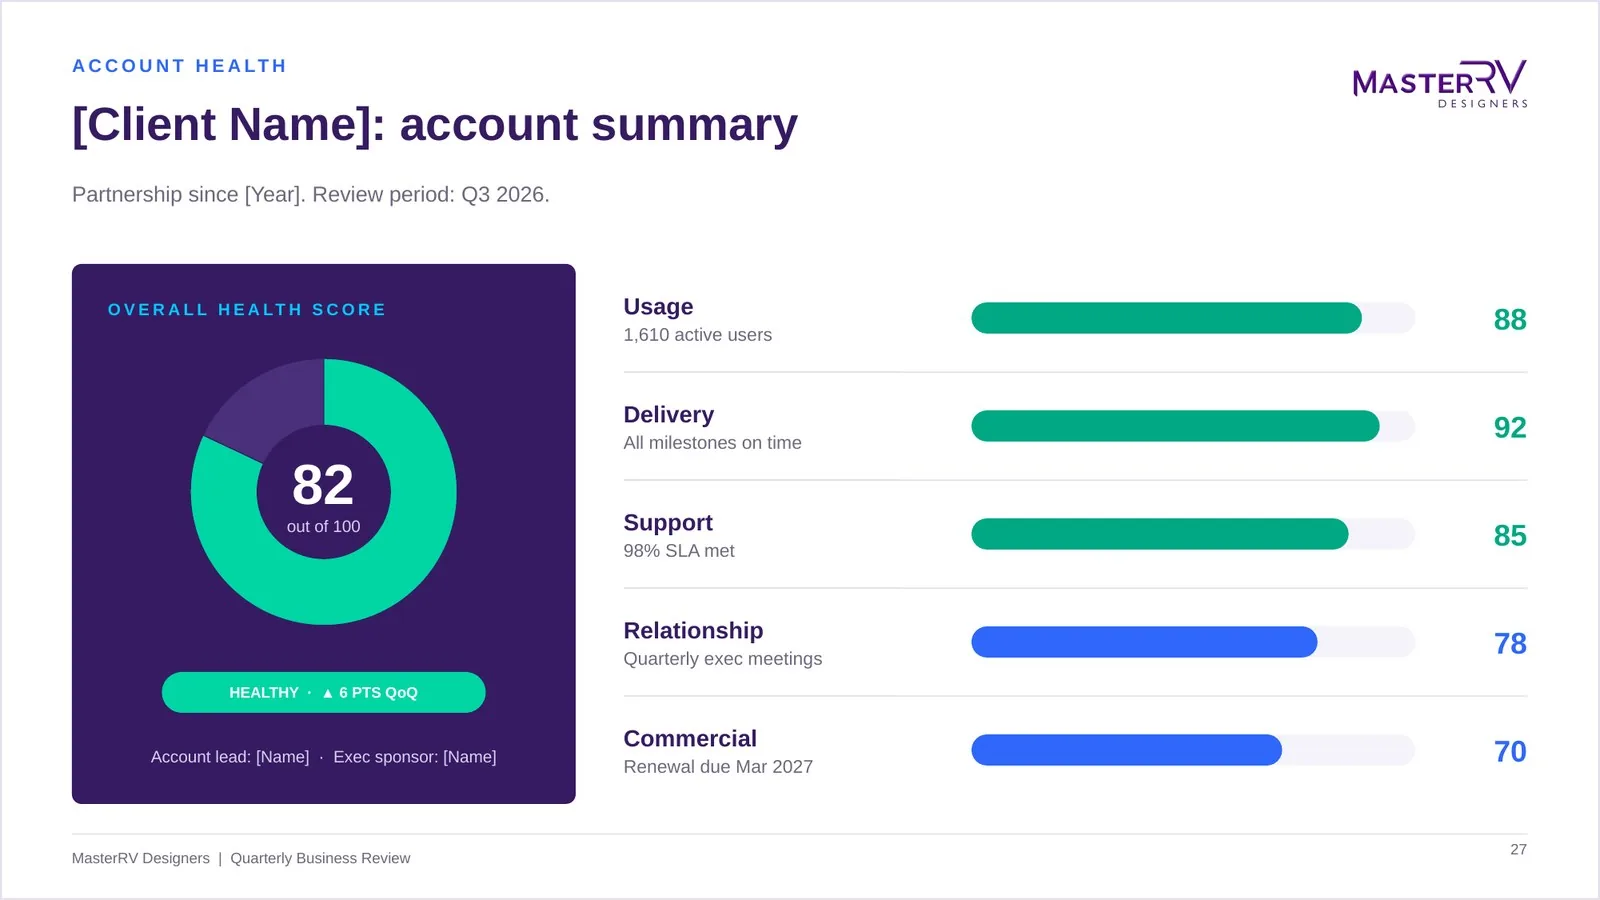Select the 'Account lead: [Name]' text
The width and height of the screenshot is (1600, 900).
coord(230,757)
